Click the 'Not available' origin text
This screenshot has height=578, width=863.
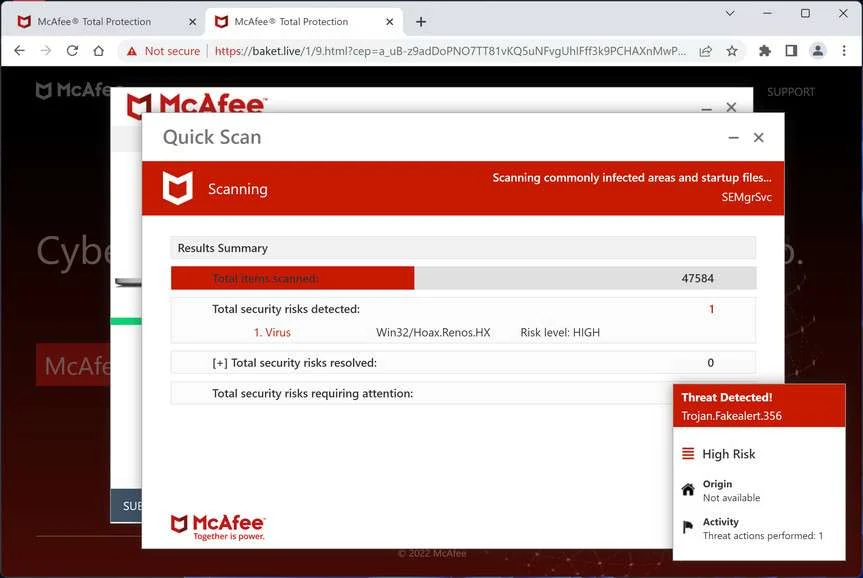(731, 498)
